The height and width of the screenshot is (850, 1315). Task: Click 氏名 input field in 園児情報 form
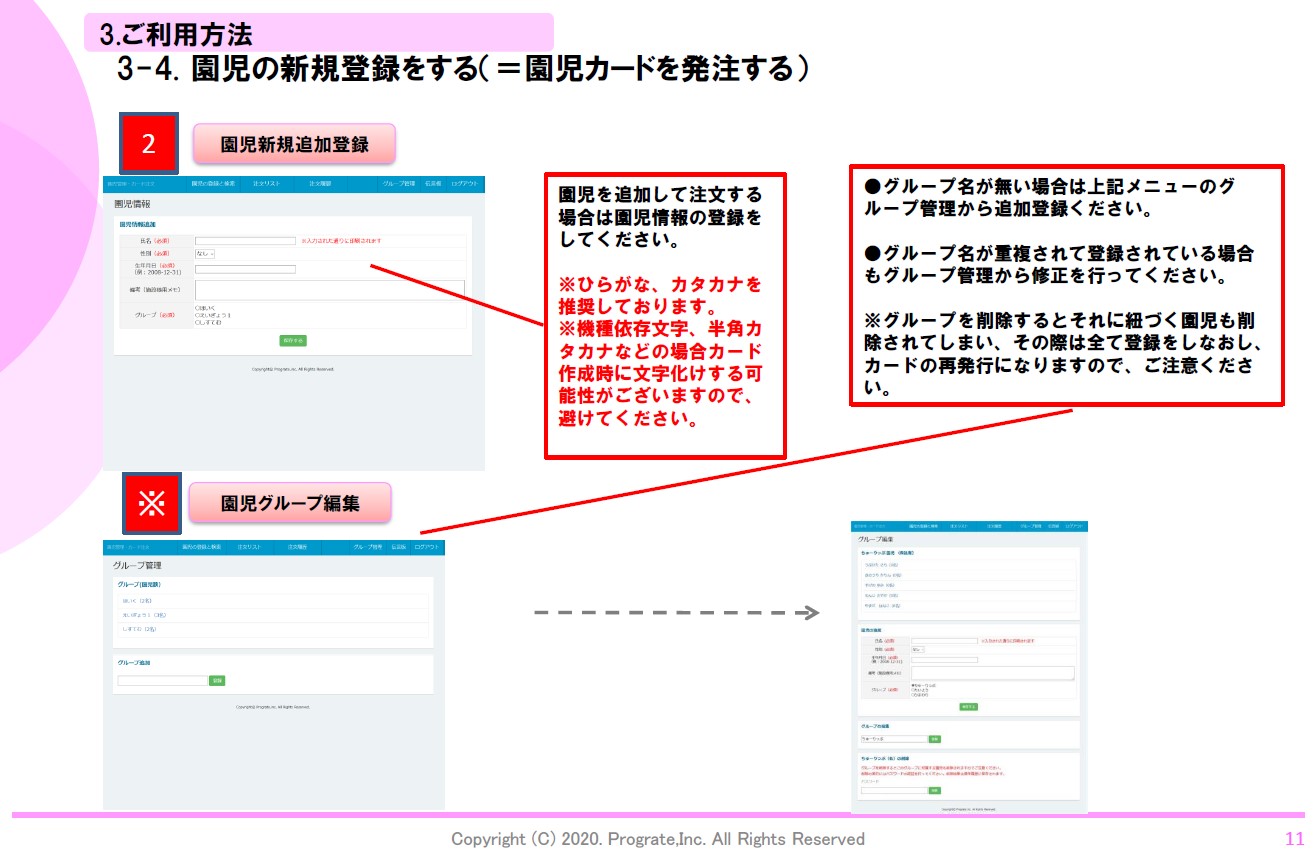coord(245,241)
